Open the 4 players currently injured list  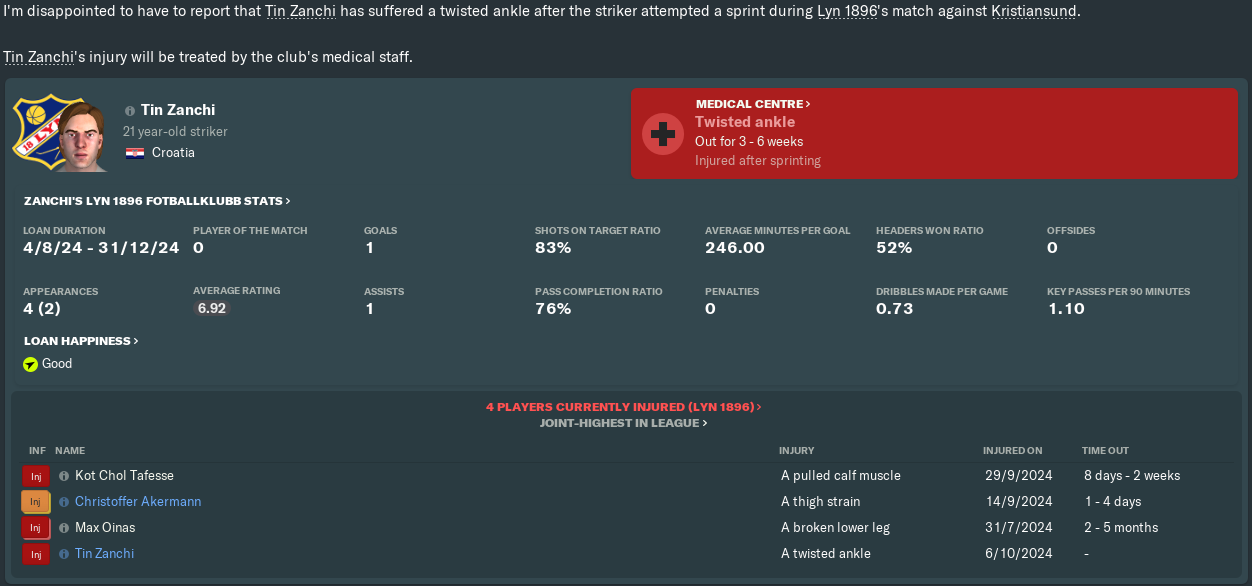[623, 407]
